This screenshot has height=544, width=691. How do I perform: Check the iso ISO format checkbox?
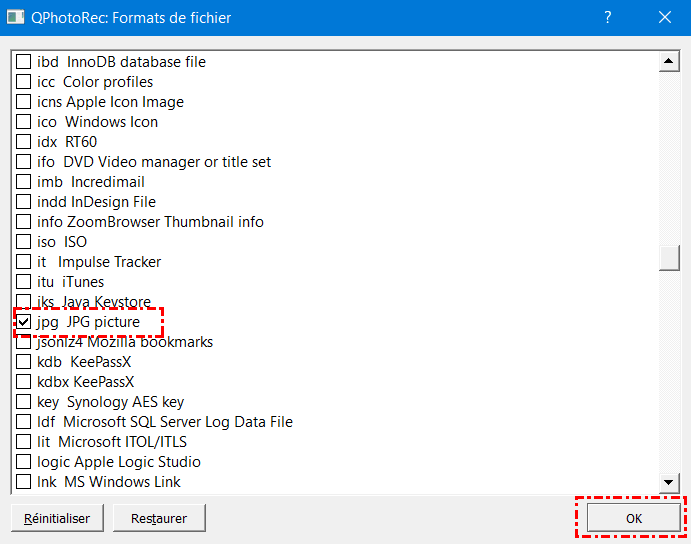click(24, 242)
